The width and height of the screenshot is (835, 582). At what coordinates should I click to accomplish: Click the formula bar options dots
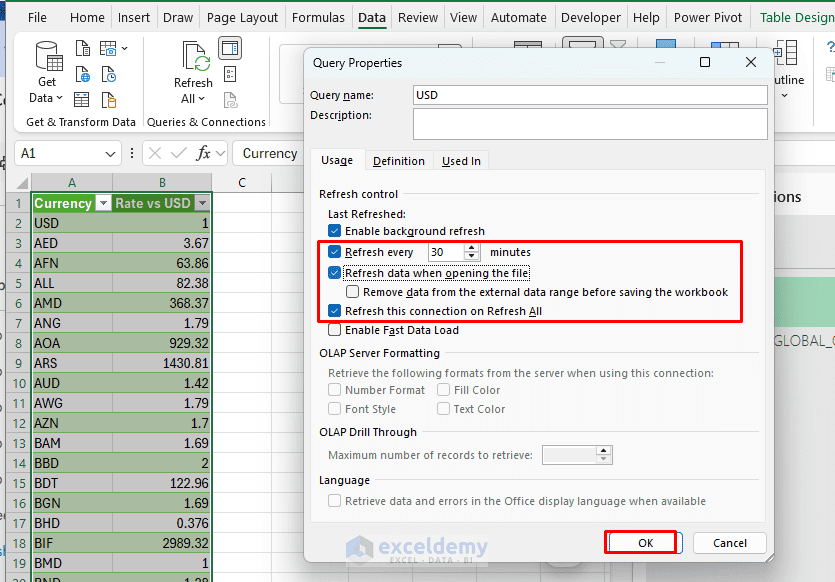(132, 154)
